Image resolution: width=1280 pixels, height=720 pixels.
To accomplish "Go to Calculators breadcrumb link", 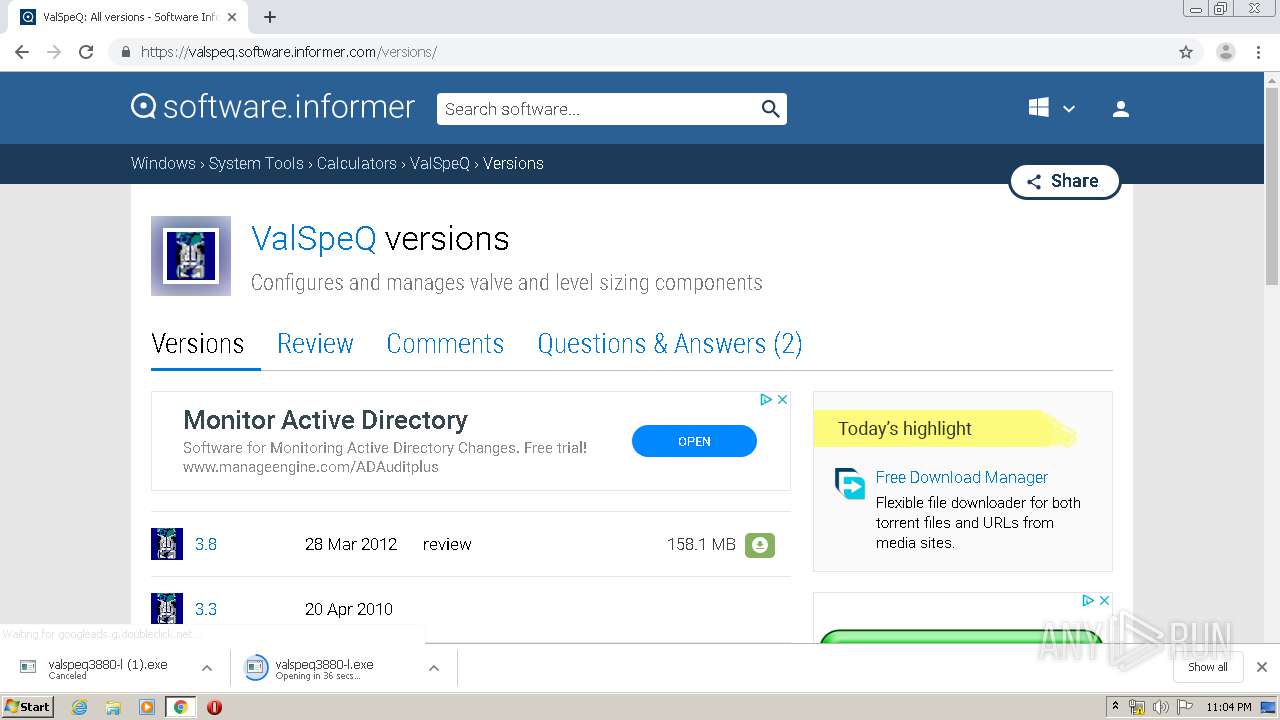I will coord(357,163).
